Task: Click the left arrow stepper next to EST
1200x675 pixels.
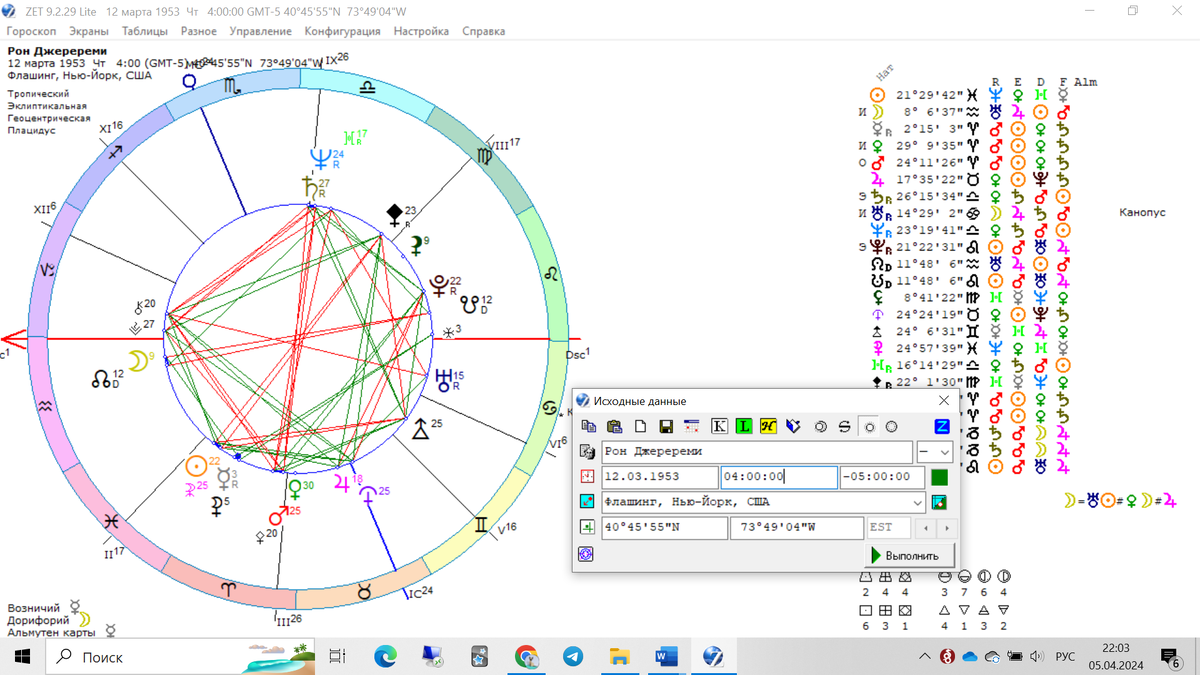Action: click(x=926, y=527)
